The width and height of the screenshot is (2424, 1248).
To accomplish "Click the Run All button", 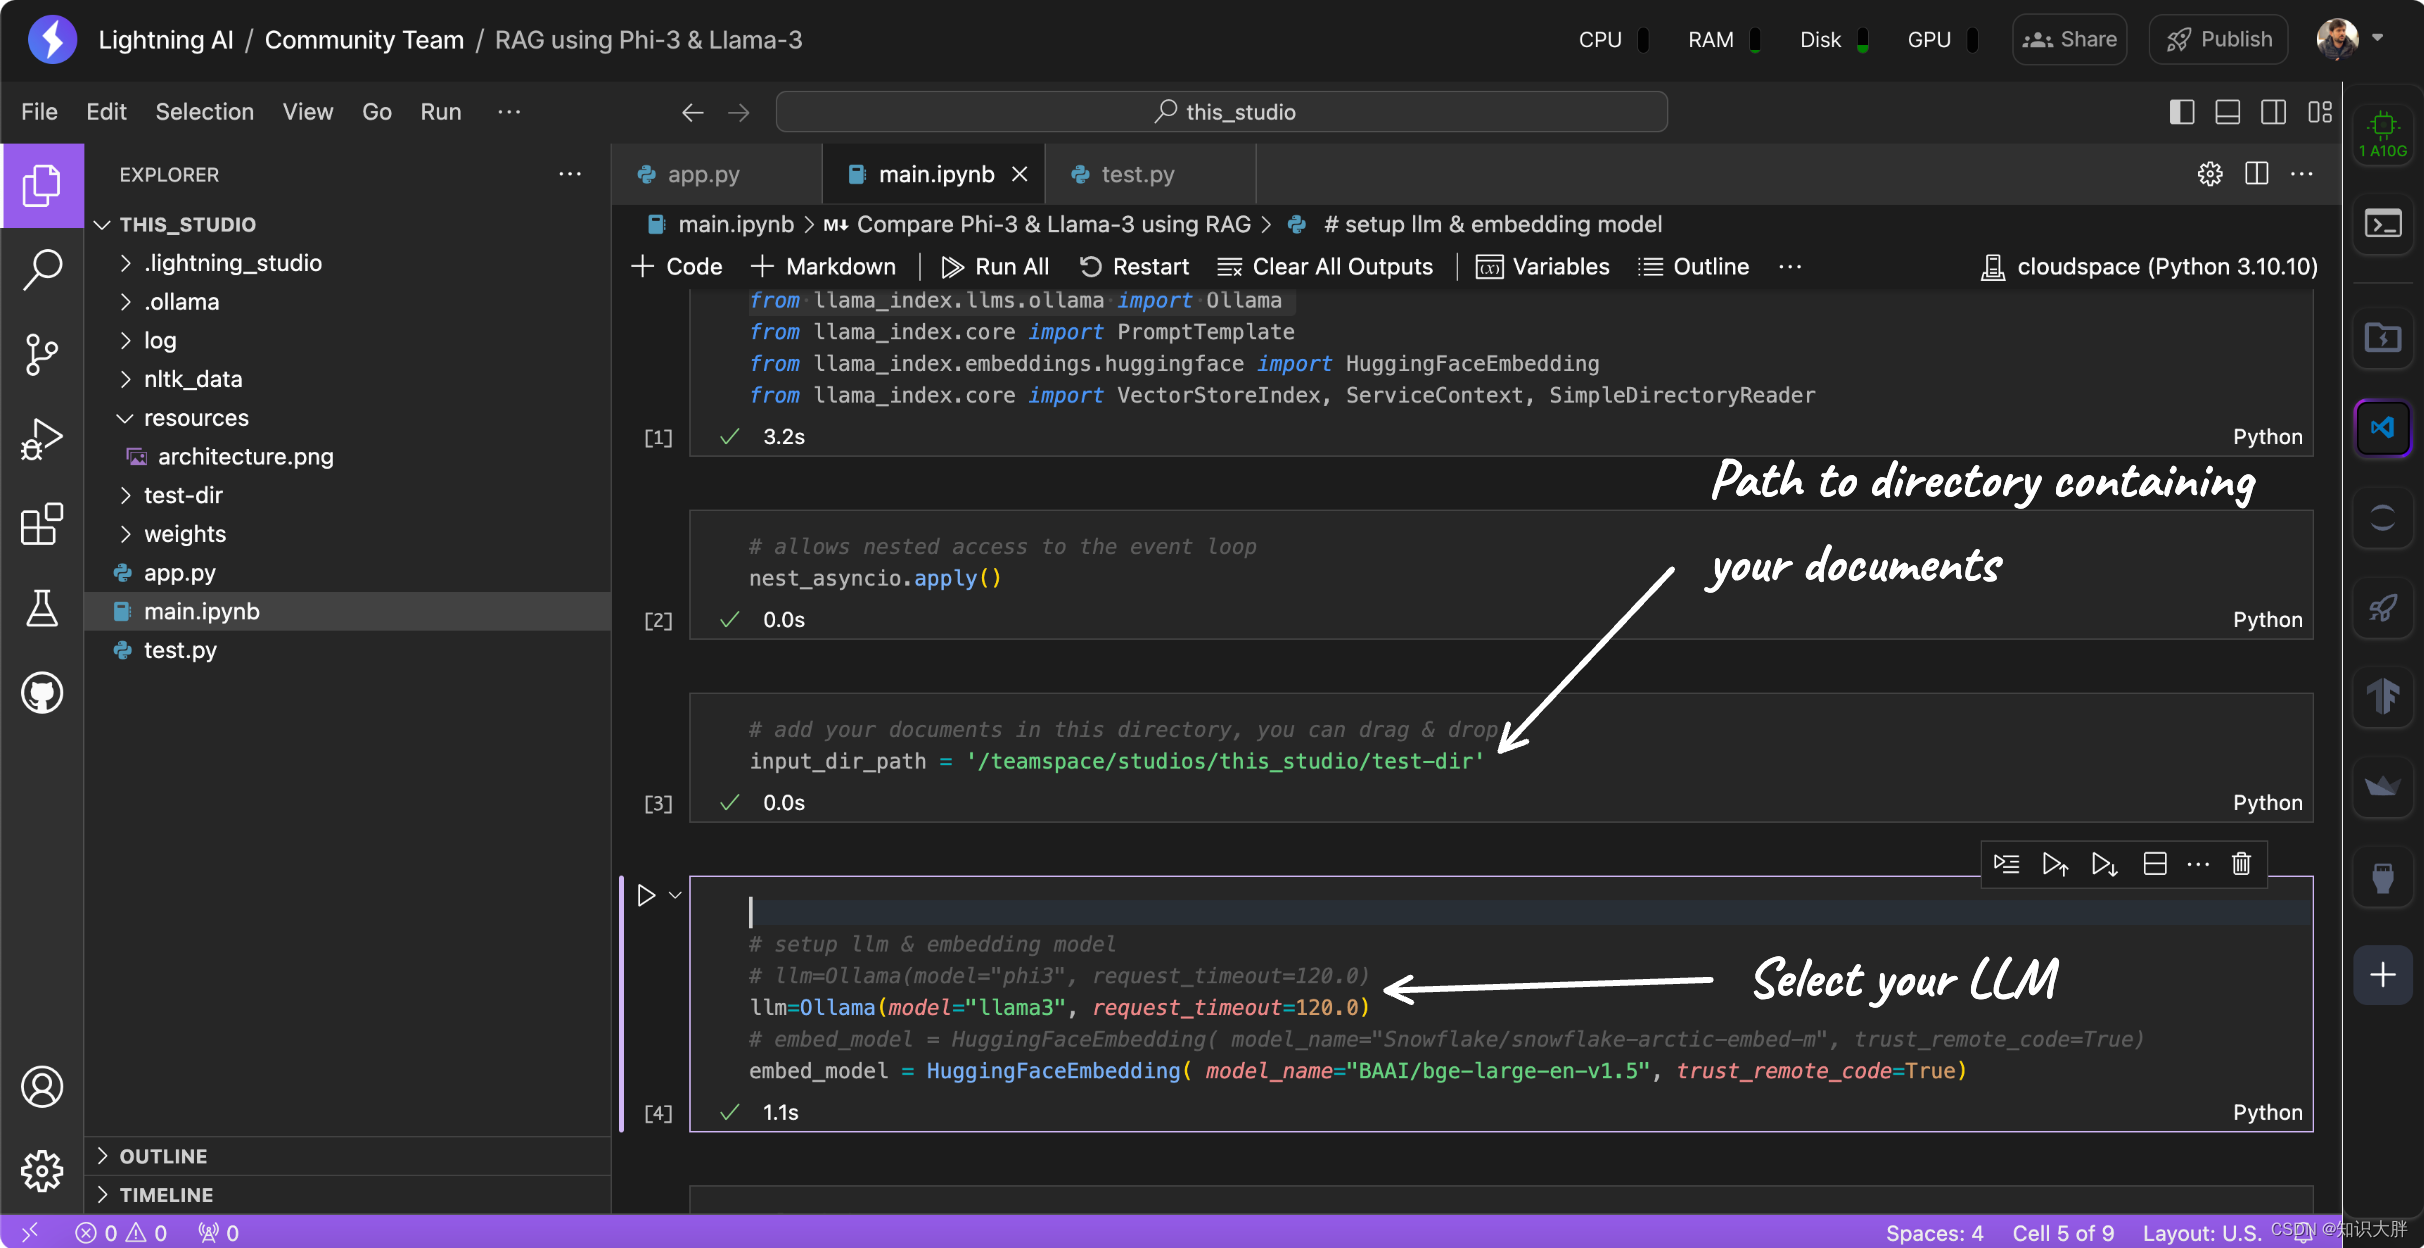I will point(995,267).
